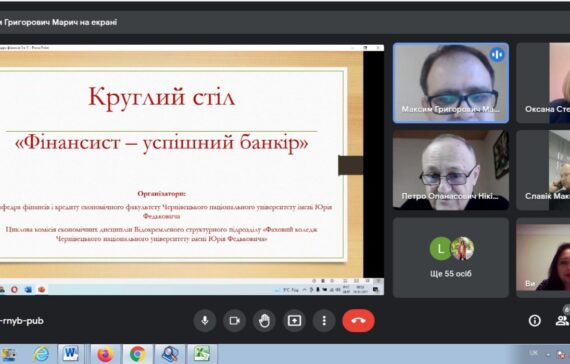570x364 pixels.
Task: Turn off the camera button
Action: click(234, 320)
